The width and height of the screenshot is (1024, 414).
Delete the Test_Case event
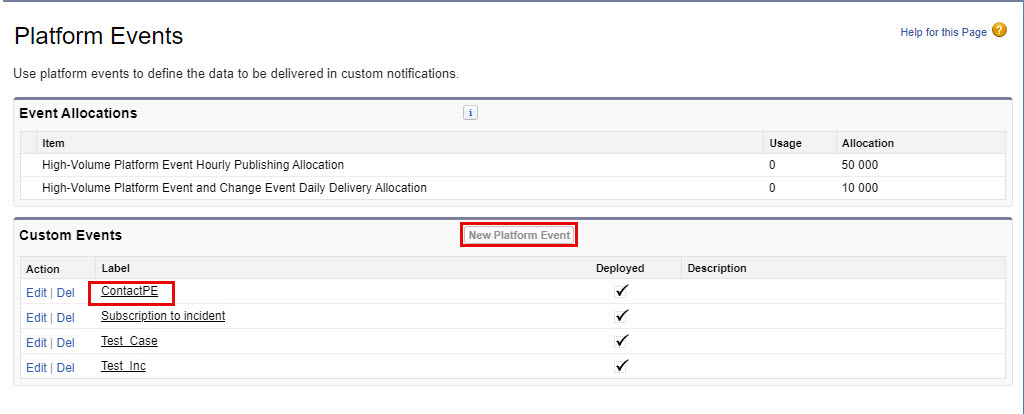66,343
